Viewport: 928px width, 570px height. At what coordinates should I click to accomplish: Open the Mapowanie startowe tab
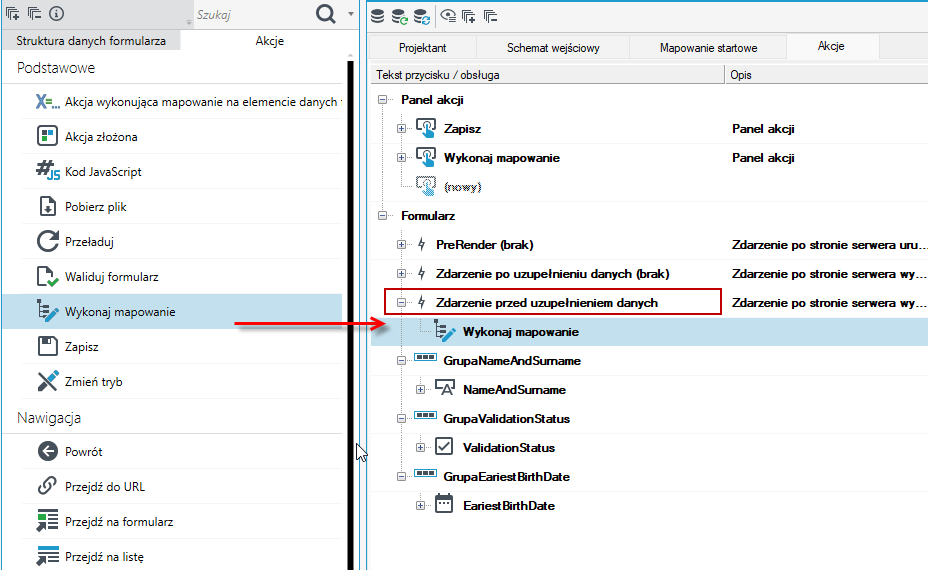tap(708, 48)
